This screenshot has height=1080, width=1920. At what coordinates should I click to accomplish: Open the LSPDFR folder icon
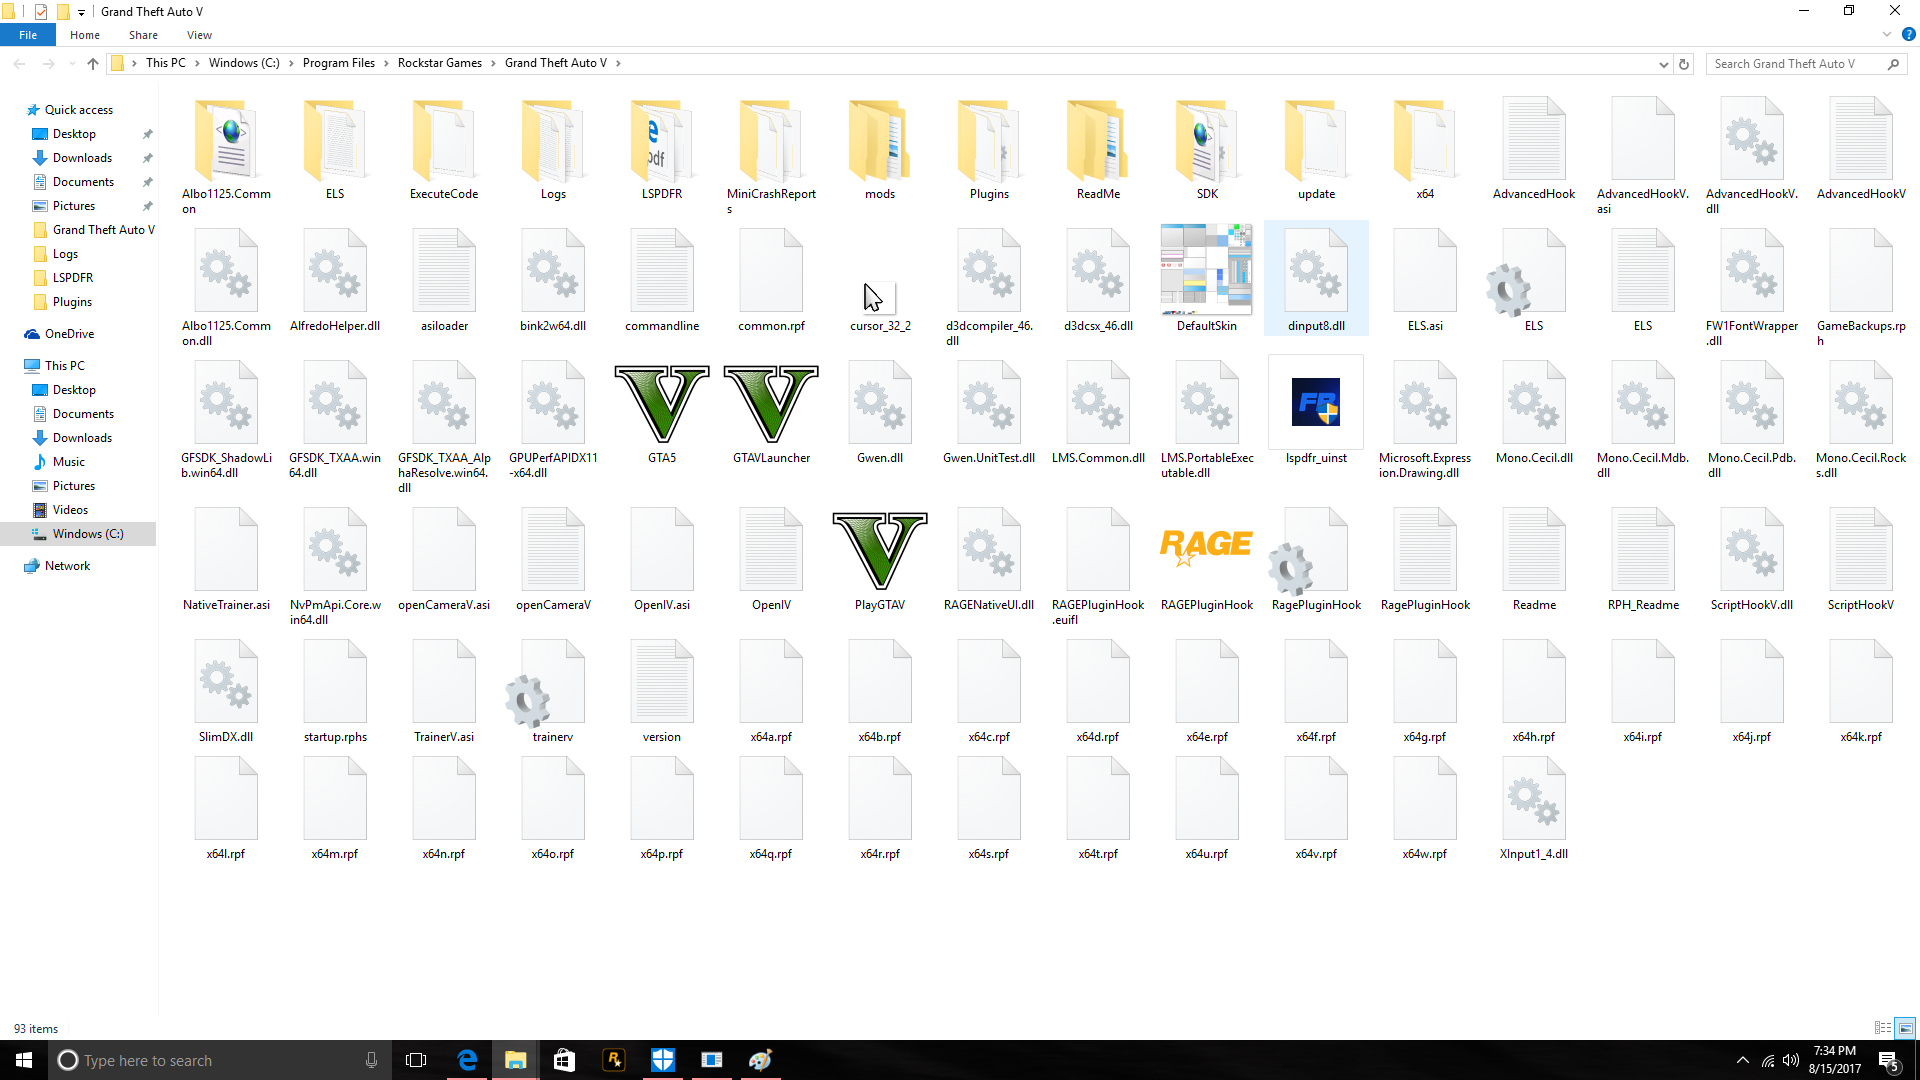[661, 142]
